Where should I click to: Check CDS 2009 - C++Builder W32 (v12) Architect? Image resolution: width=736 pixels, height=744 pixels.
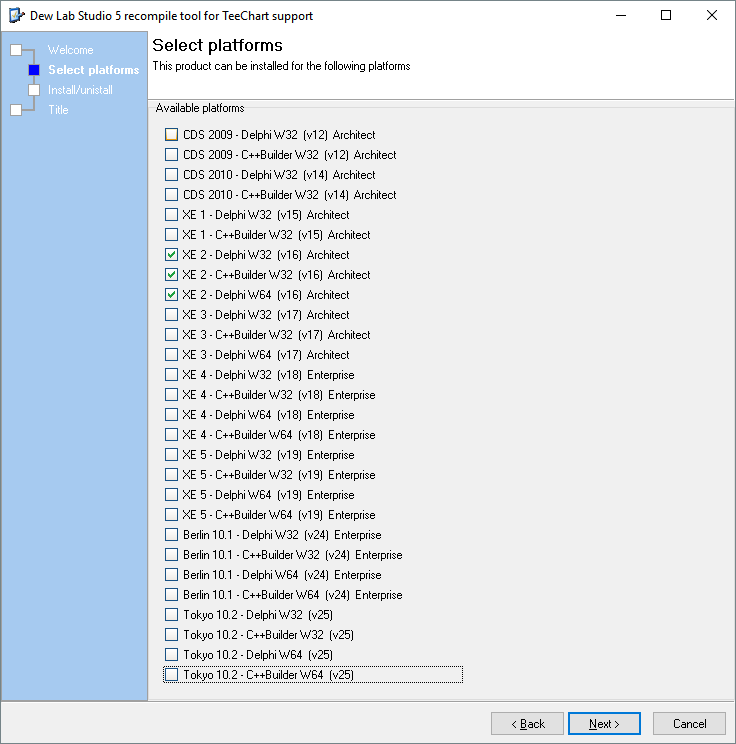coord(171,155)
